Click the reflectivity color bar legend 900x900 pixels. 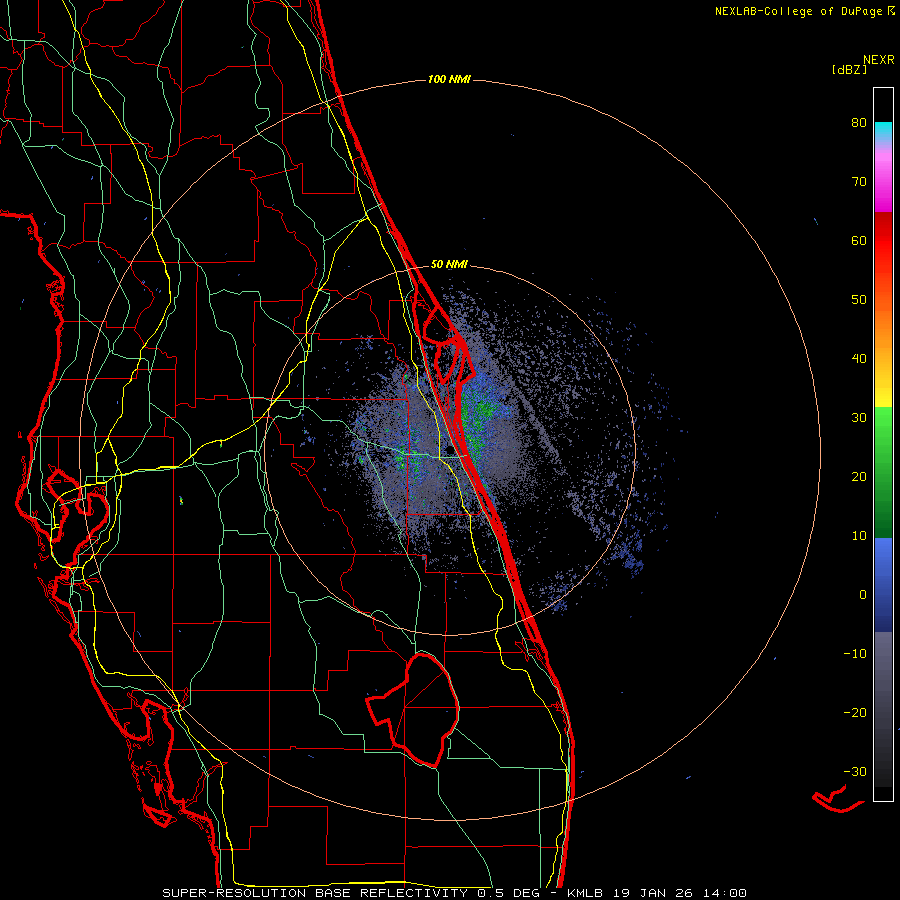click(883, 444)
